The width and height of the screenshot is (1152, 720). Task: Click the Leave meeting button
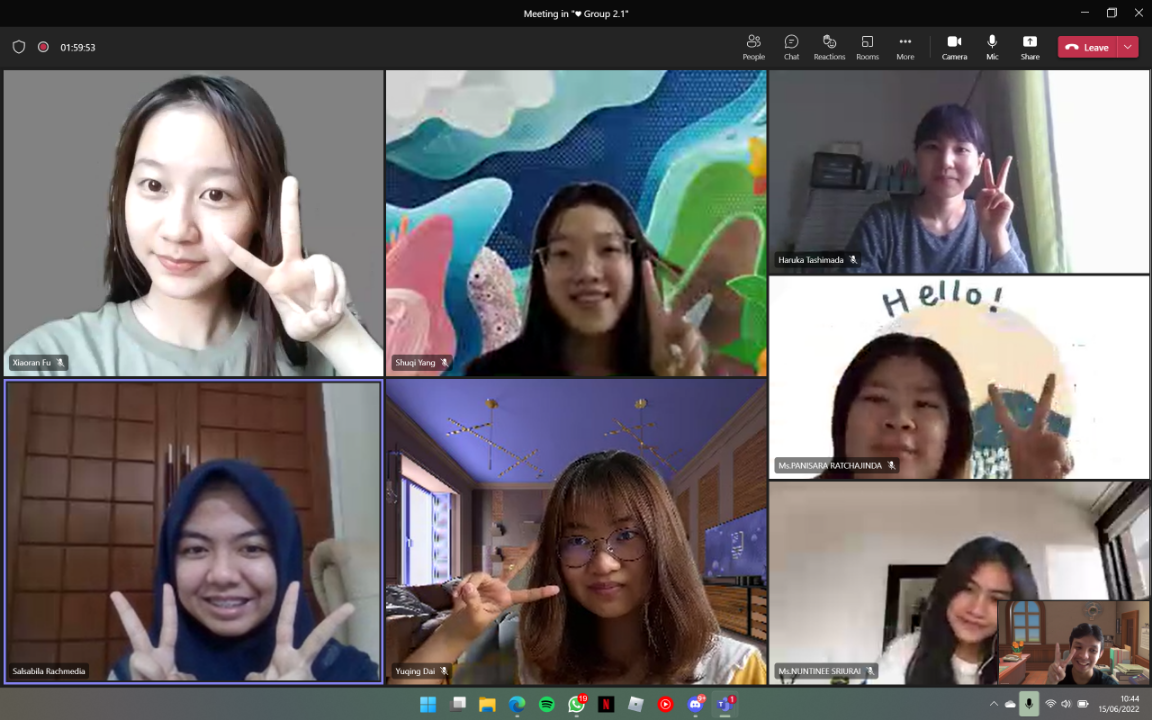pyautogui.click(x=1088, y=47)
